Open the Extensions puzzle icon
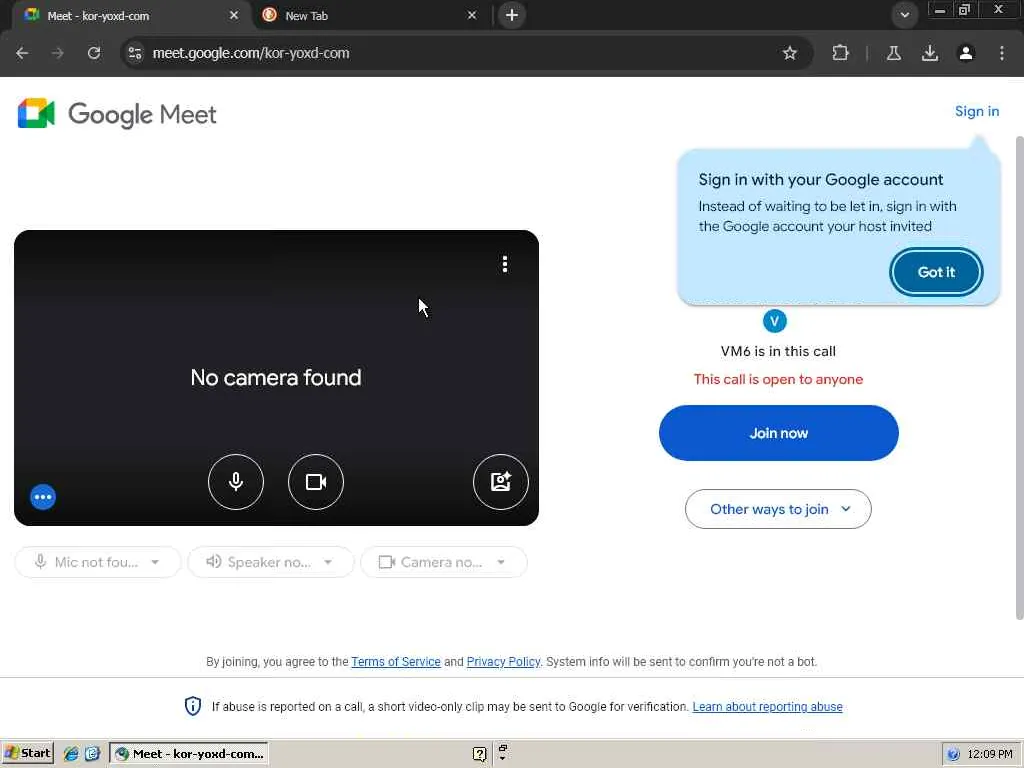This screenshot has height=768, width=1024. pos(840,53)
